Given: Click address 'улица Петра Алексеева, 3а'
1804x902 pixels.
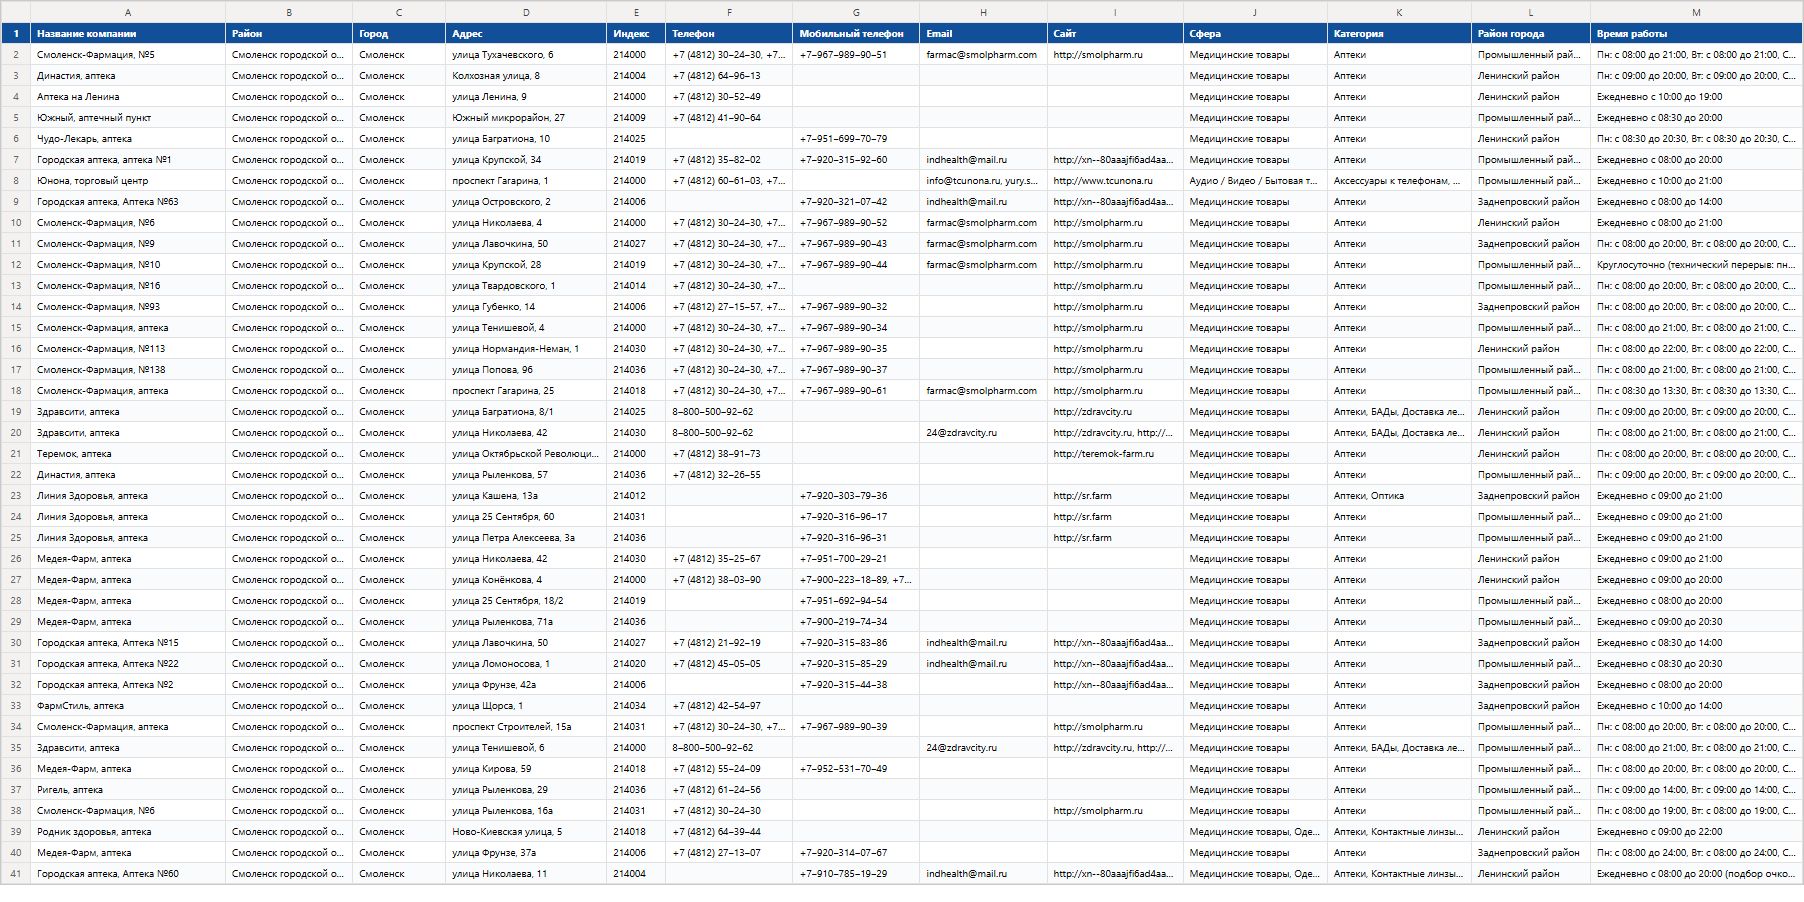Looking at the screenshot, I should pyautogui.click(x=526, y=538).
